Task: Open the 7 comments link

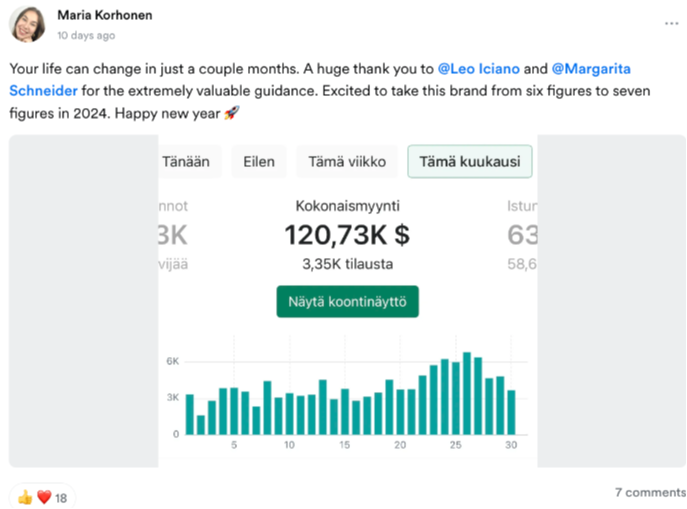Action: pyautogui.click(x=647, y=492)
